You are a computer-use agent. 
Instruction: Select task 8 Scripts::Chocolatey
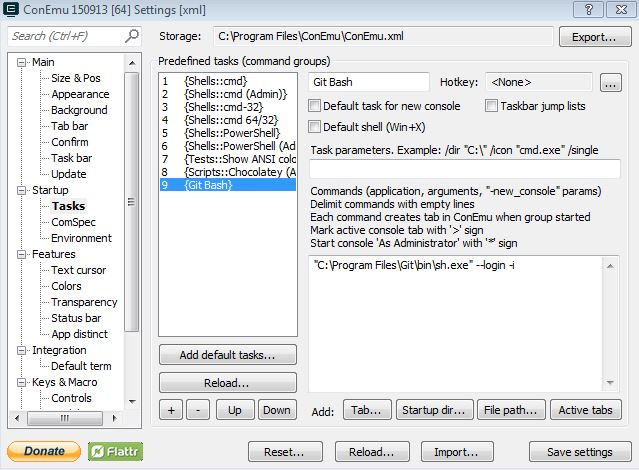228,172
